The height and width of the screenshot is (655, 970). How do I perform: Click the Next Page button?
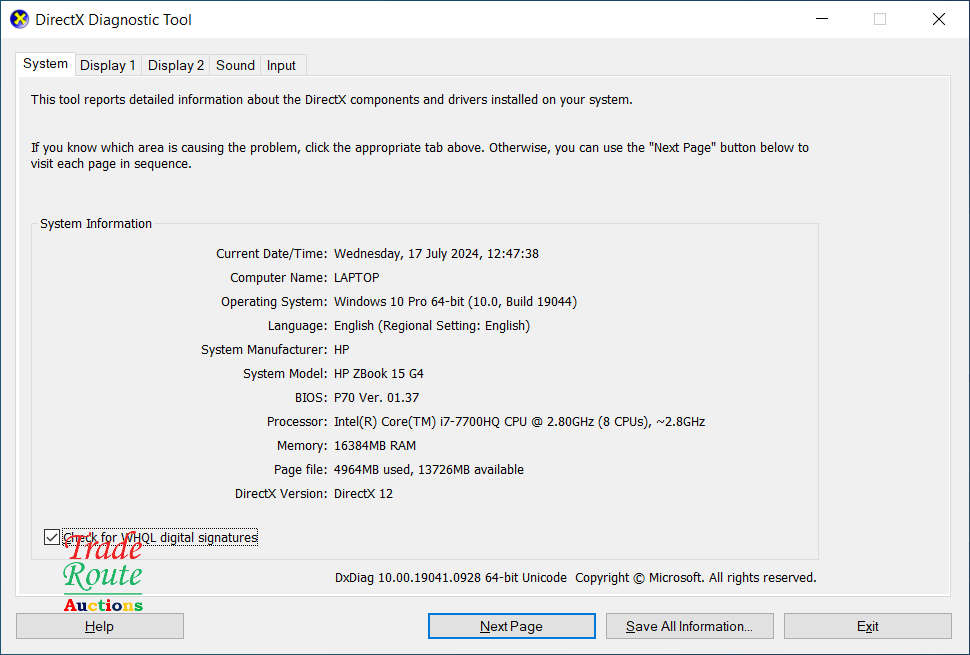coord(511,625)
